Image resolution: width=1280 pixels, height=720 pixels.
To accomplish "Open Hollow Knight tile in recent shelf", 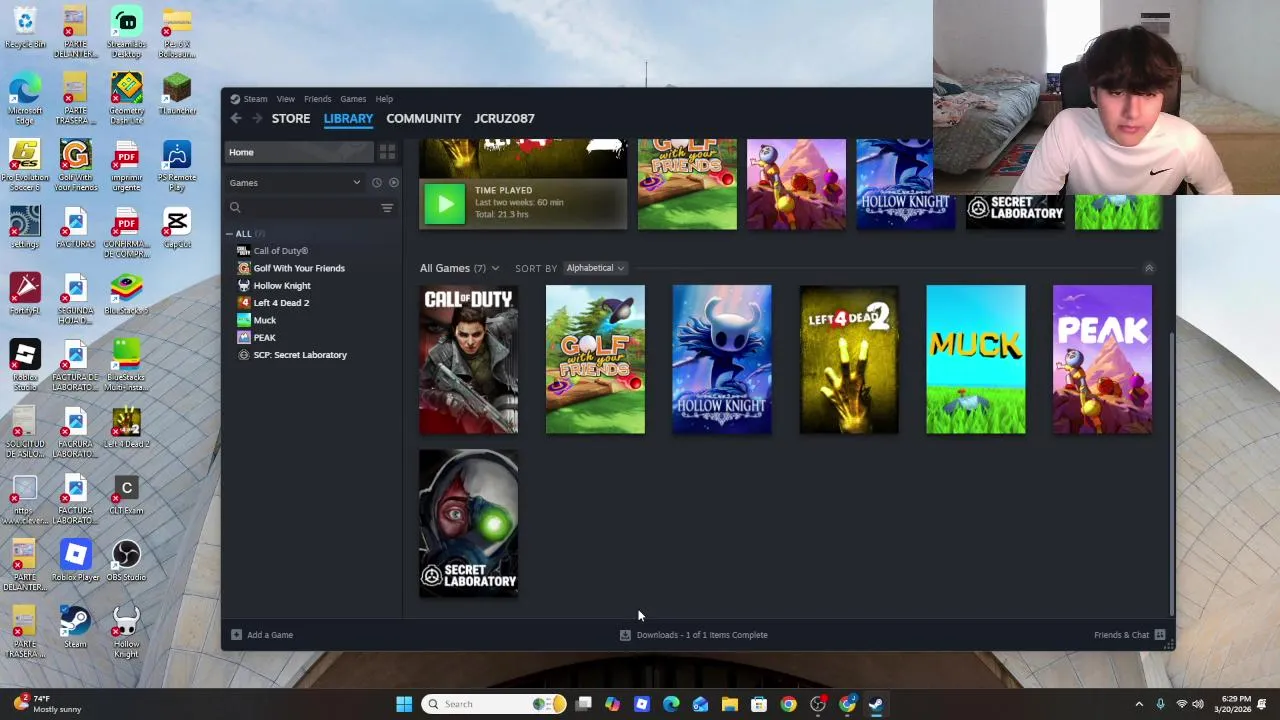I will point(905,184).
